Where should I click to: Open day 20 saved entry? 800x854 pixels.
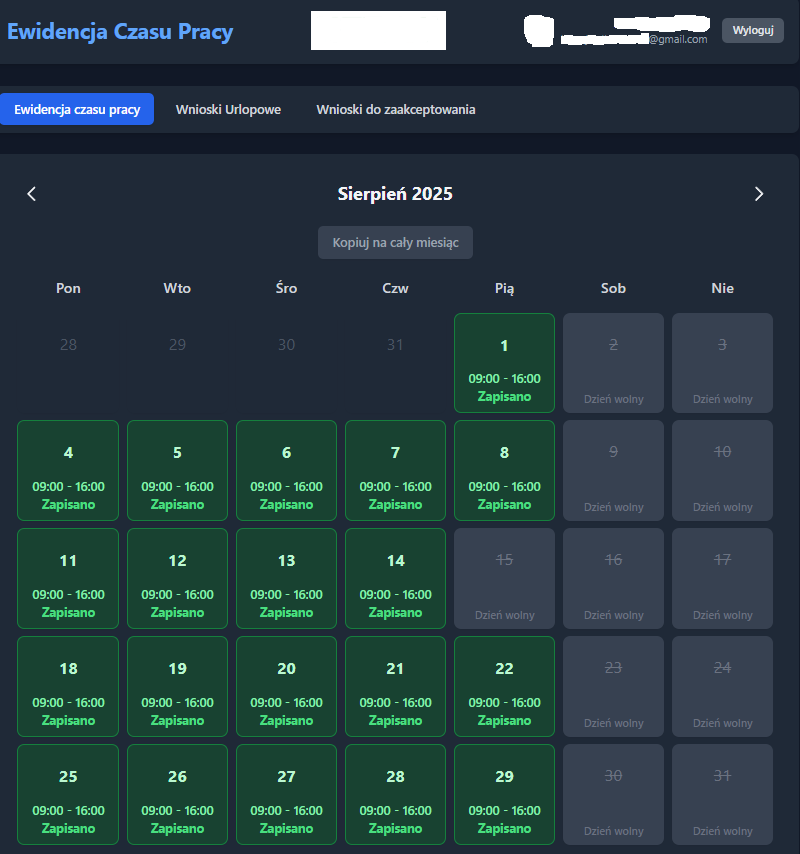[x=286, y=686]
